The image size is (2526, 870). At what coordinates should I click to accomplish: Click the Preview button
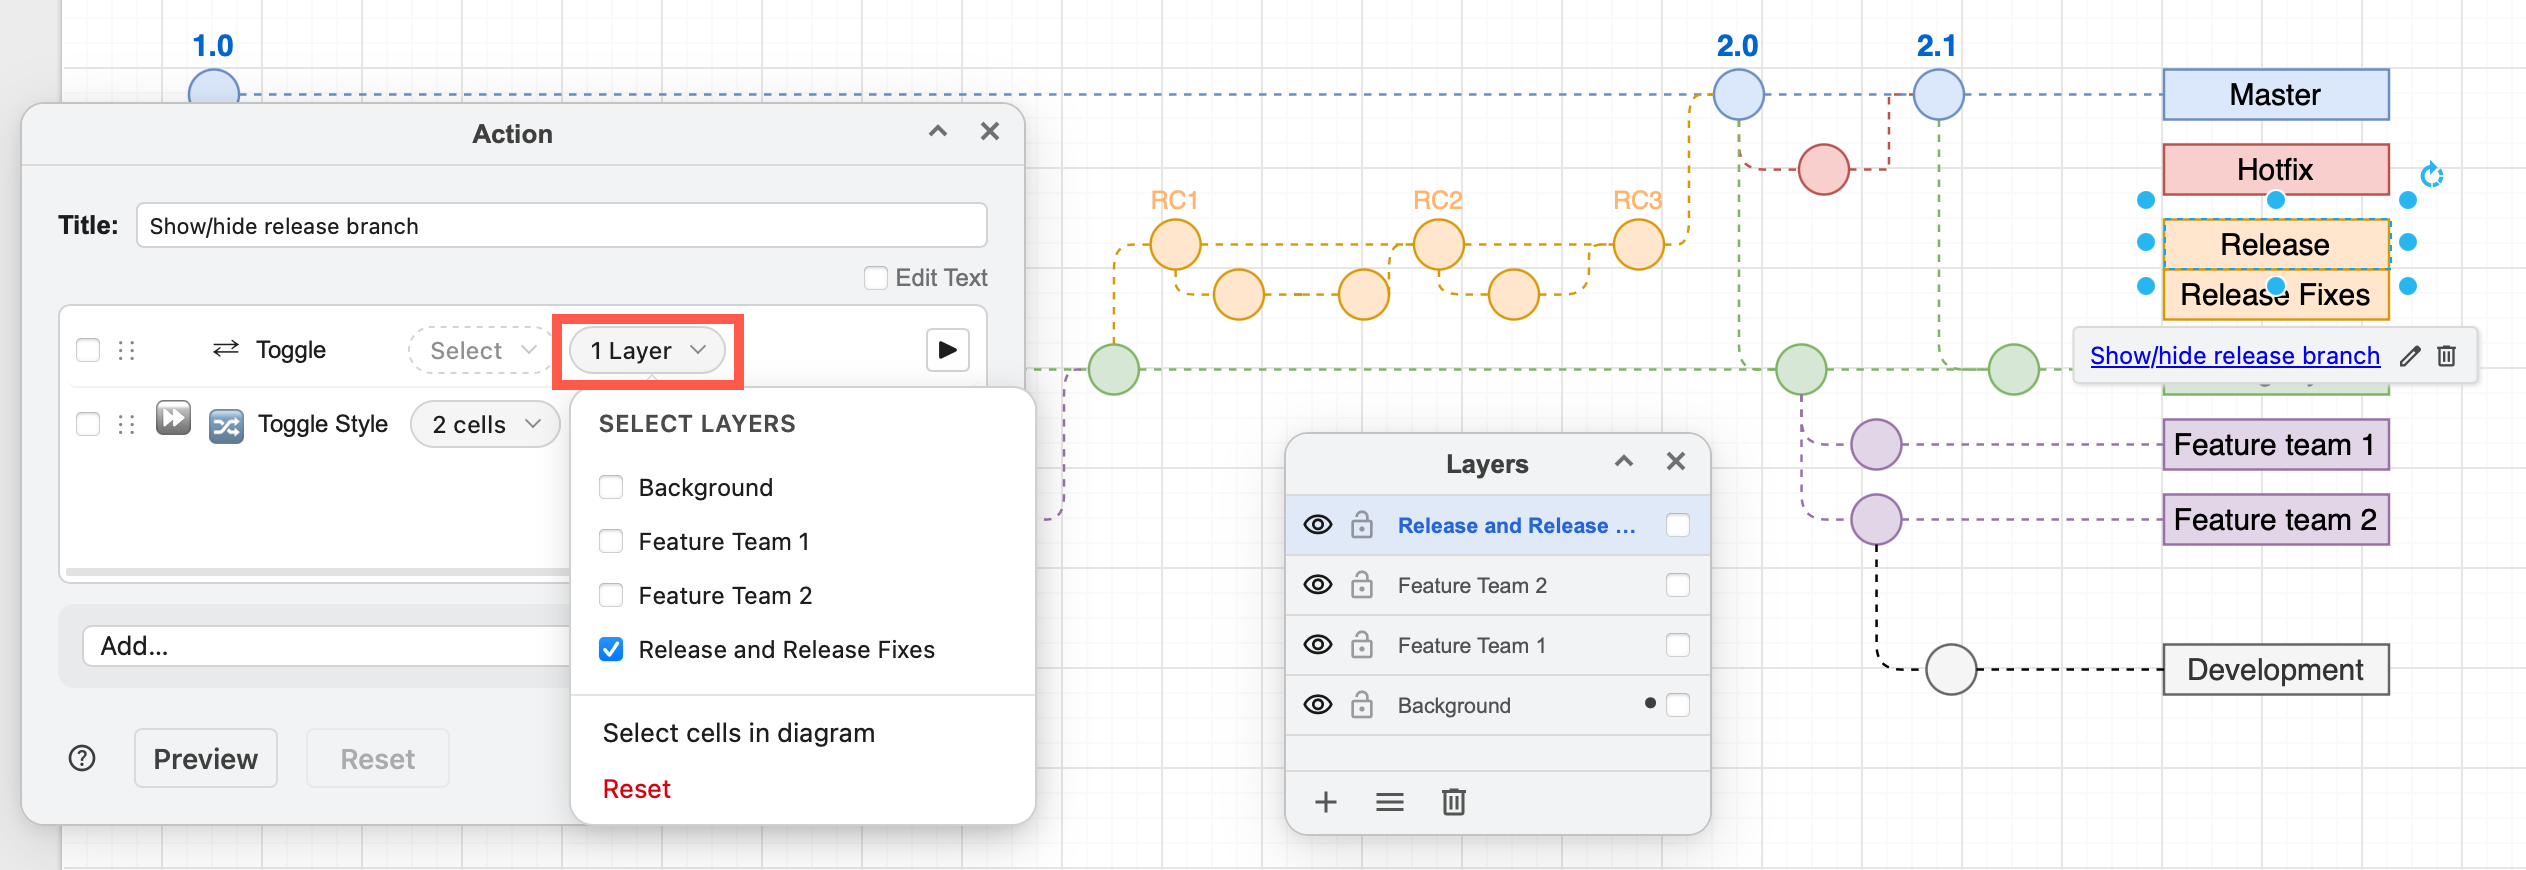tap(206, 759)
